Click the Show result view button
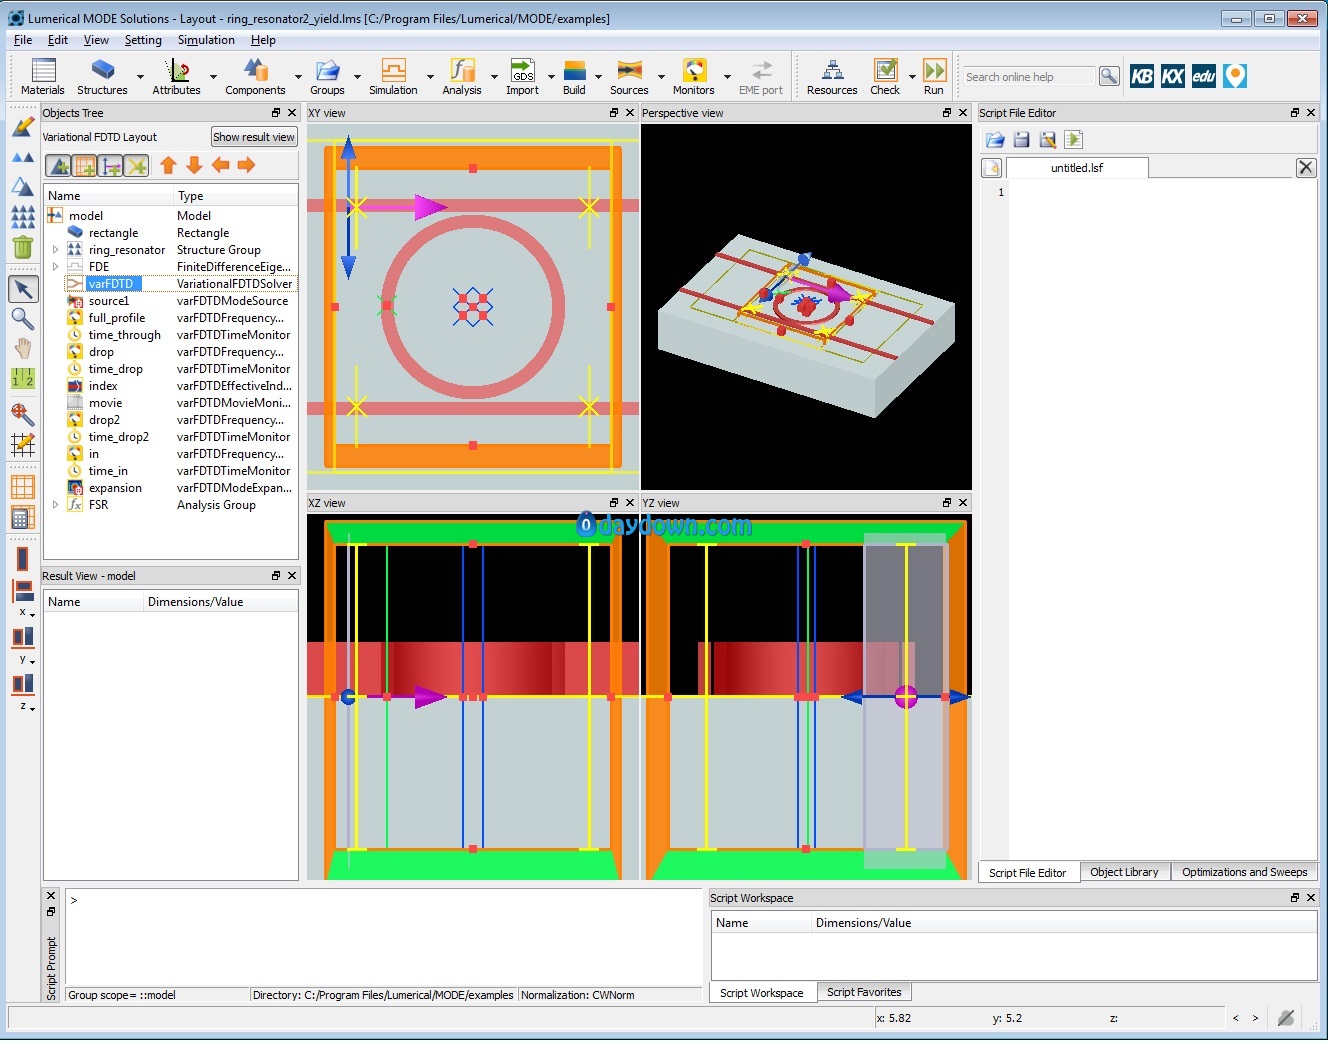 (x=254, y=137)
